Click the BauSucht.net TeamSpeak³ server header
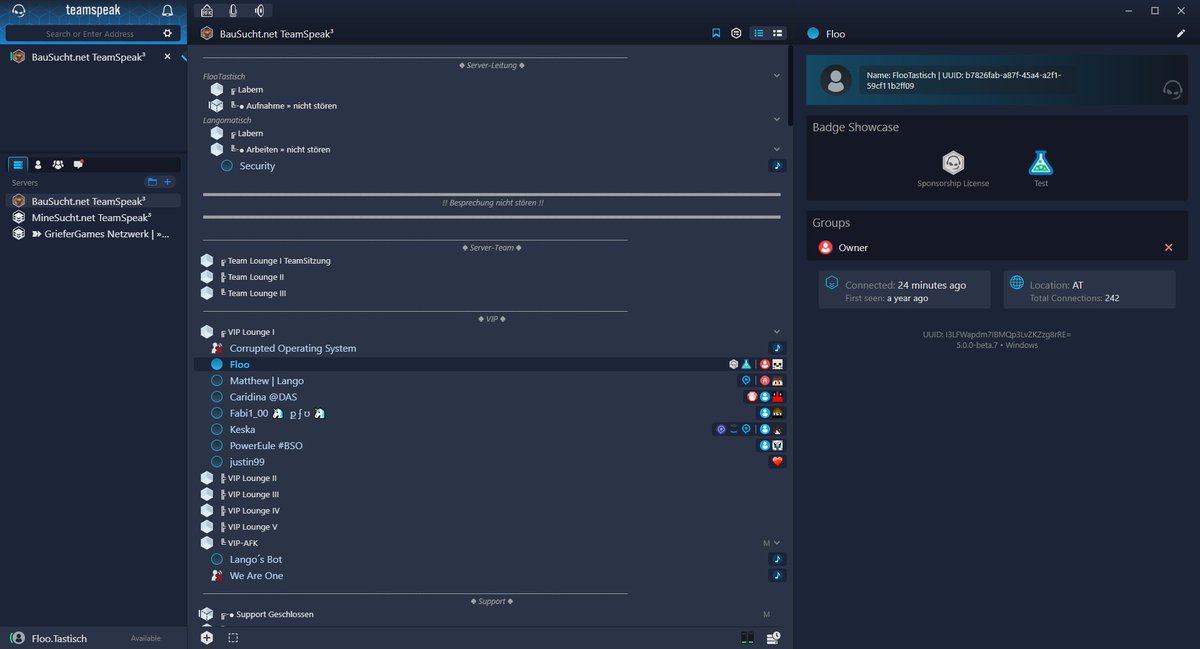Screen dimensions: 1200x649 (x=265, y=33)
